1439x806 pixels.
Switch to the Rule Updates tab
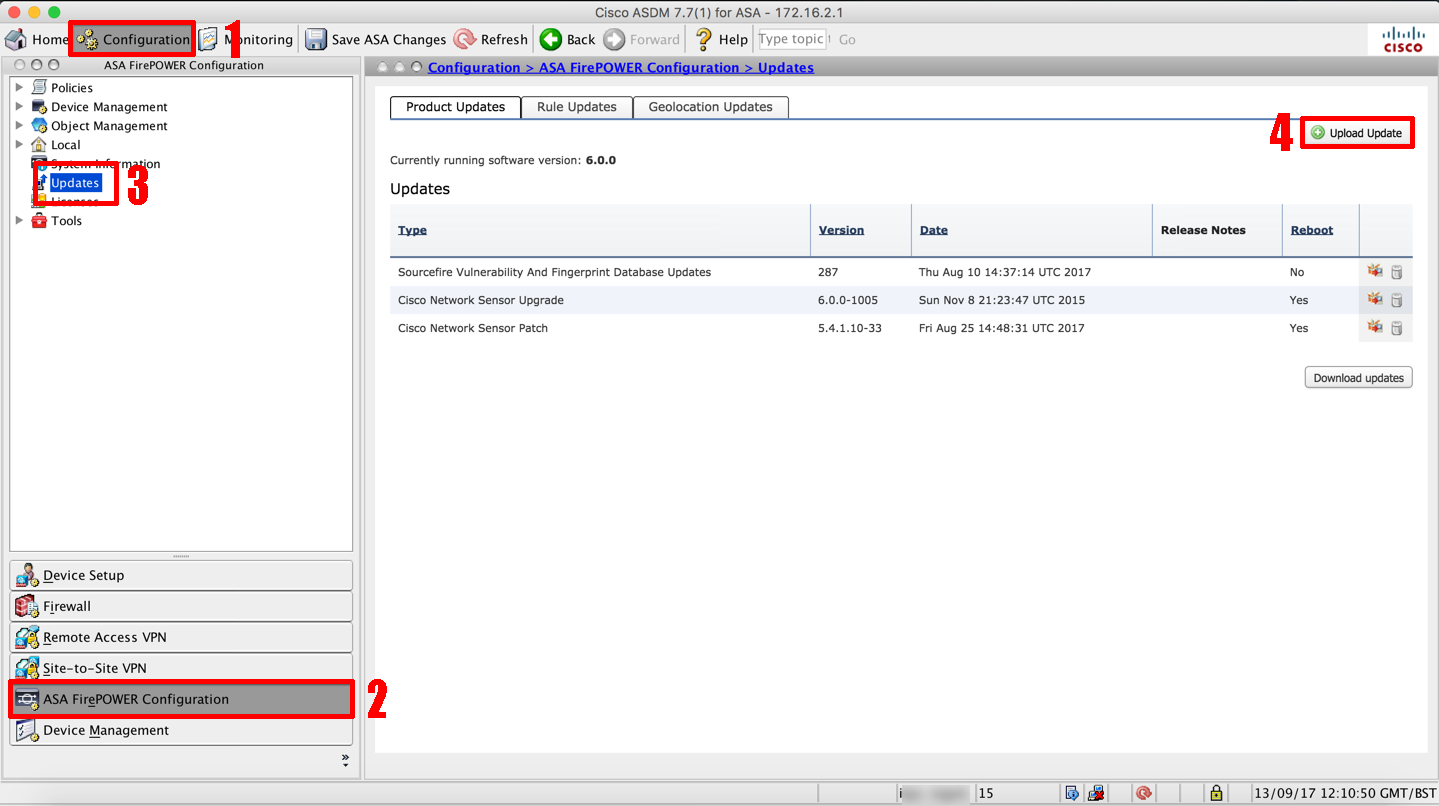577,107
